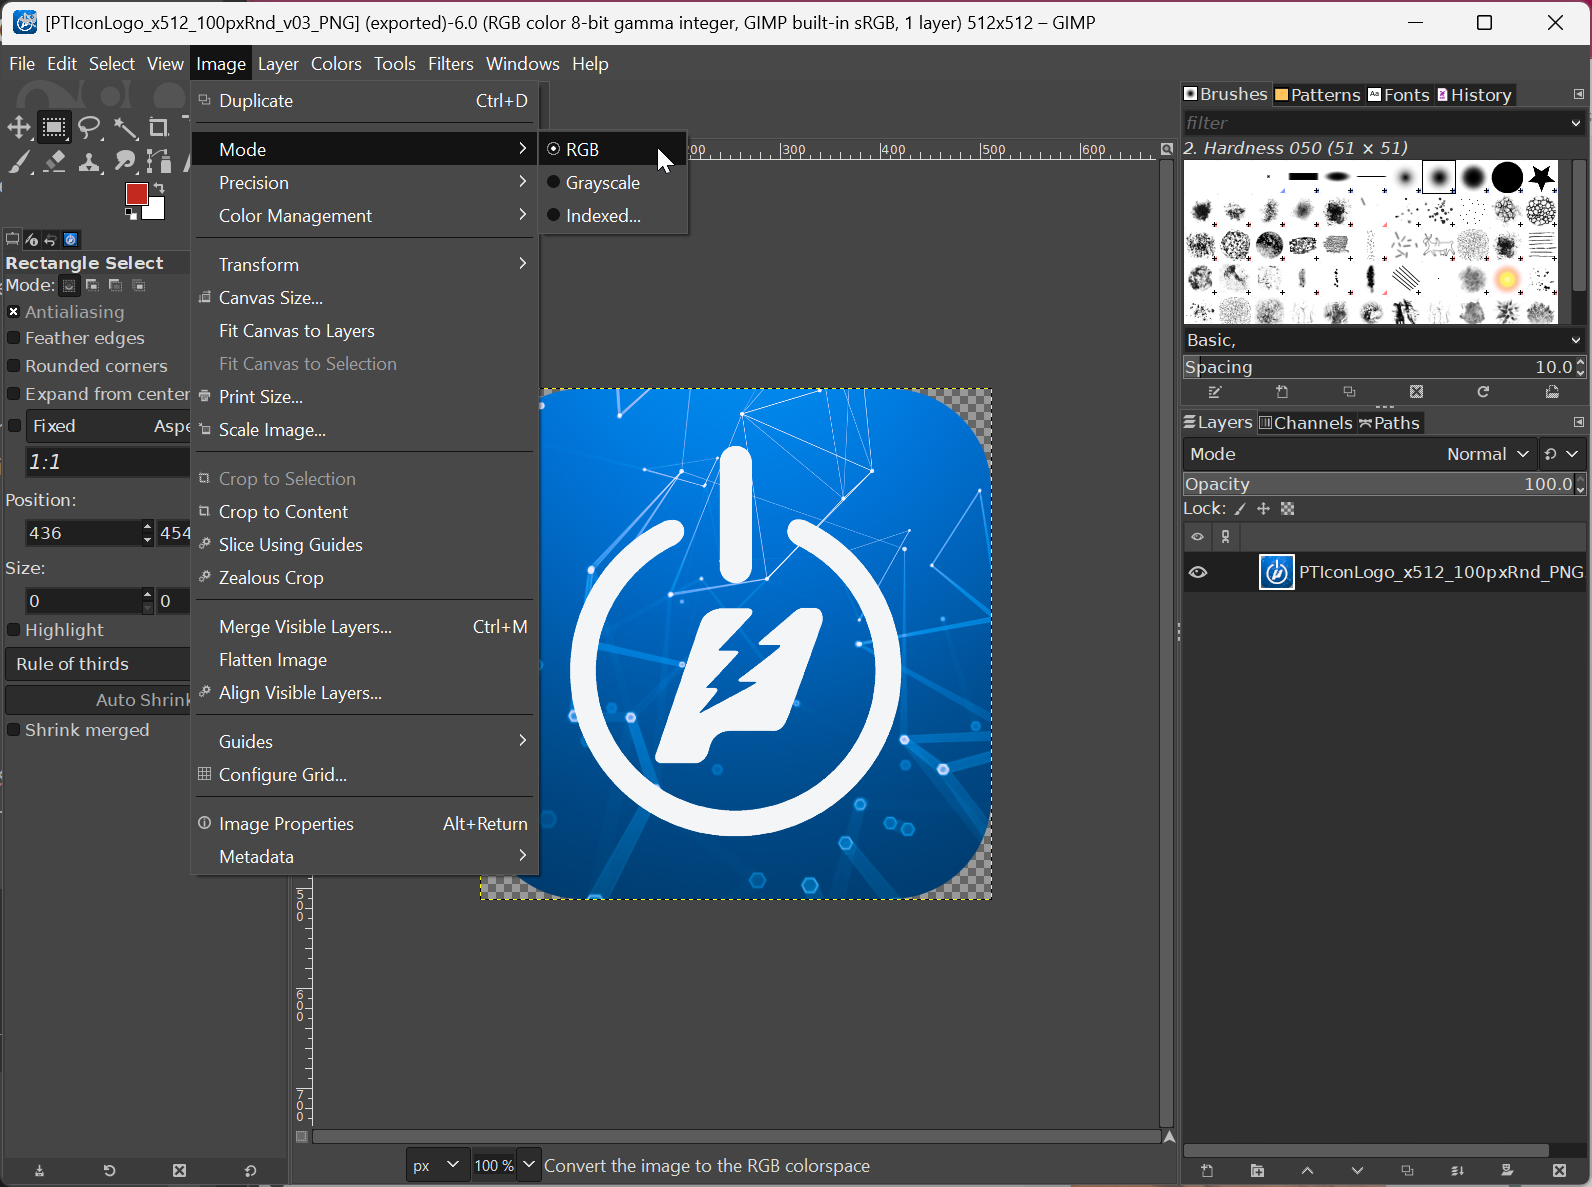Enable the Shrink merged checkbox

tap(14, 730)
